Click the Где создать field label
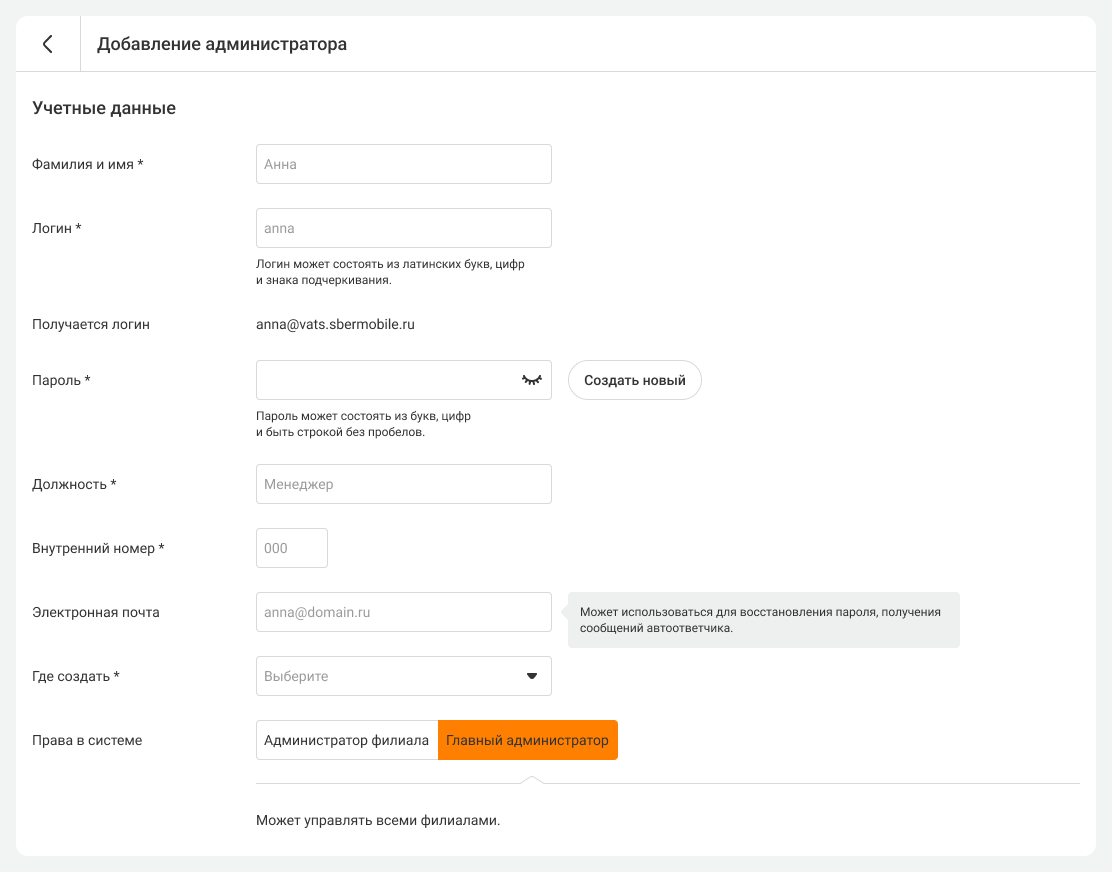The image size is (1112, 872). pos(76,676)
